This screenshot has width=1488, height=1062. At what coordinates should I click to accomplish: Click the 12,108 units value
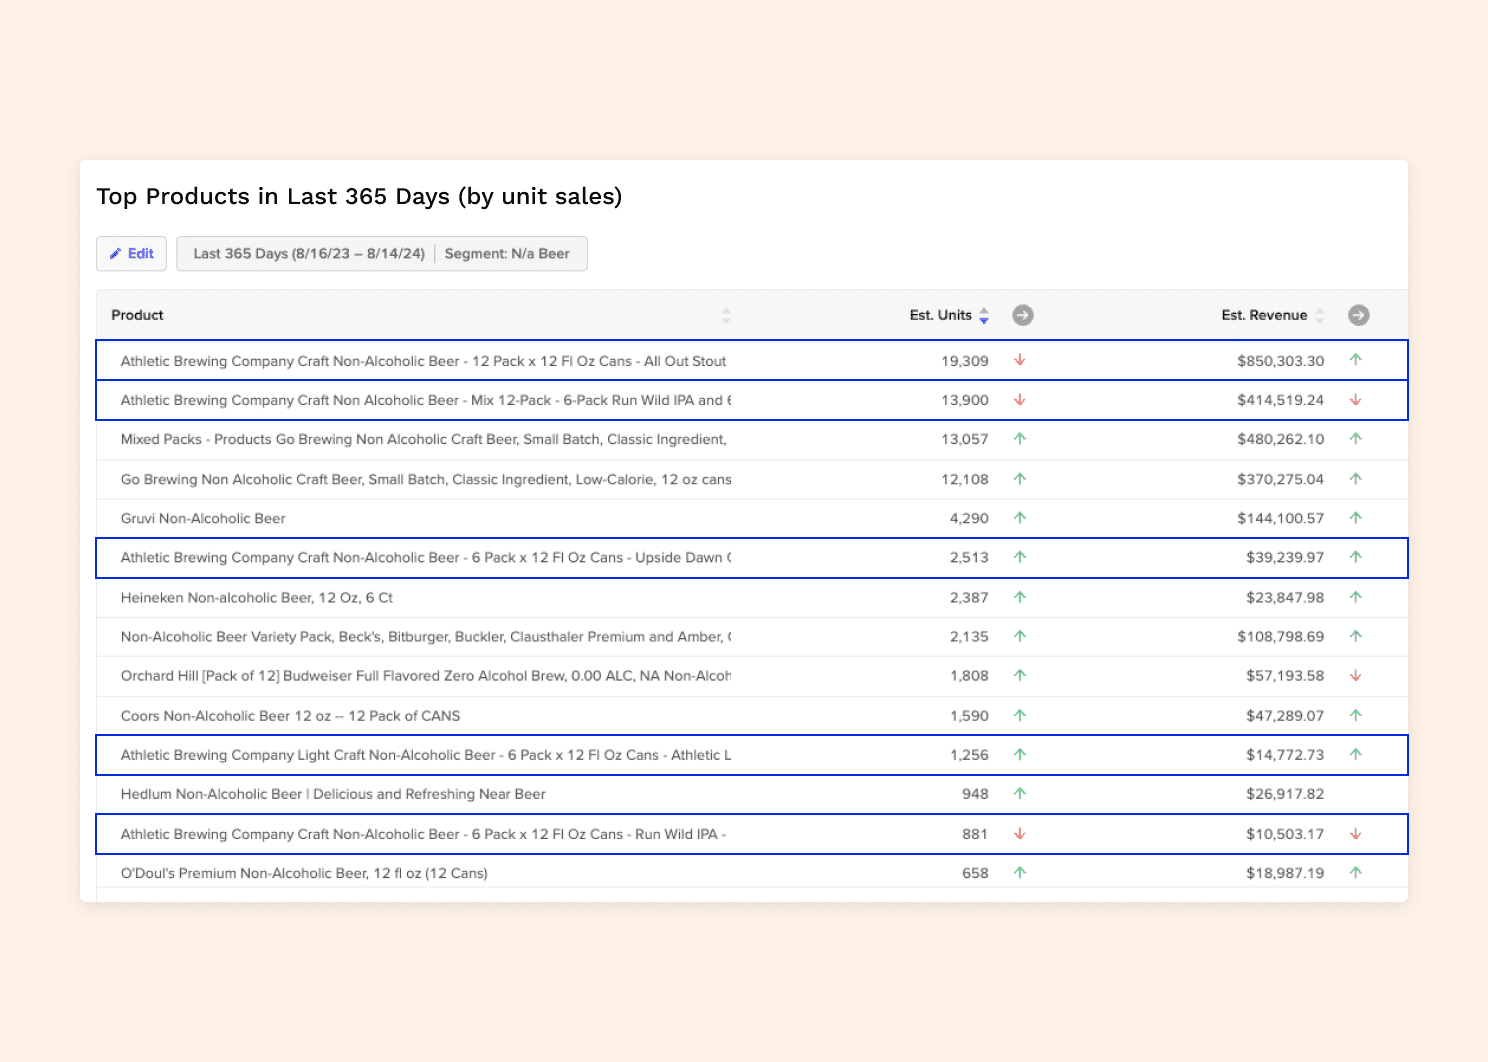(964, 479)
